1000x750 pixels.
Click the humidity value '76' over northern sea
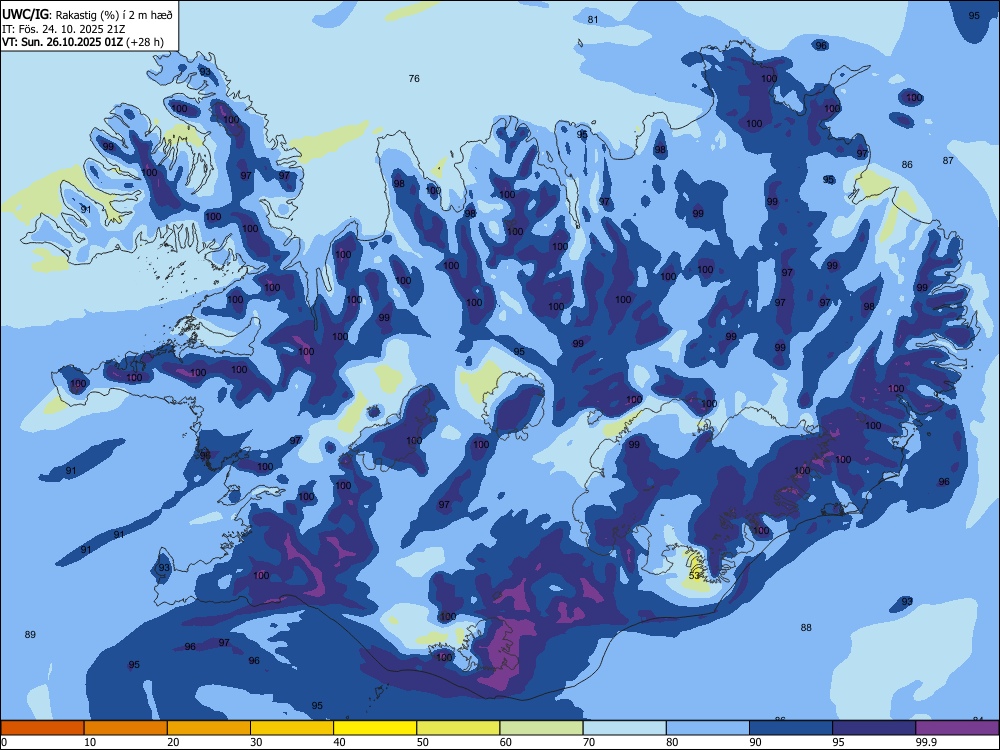414,78
